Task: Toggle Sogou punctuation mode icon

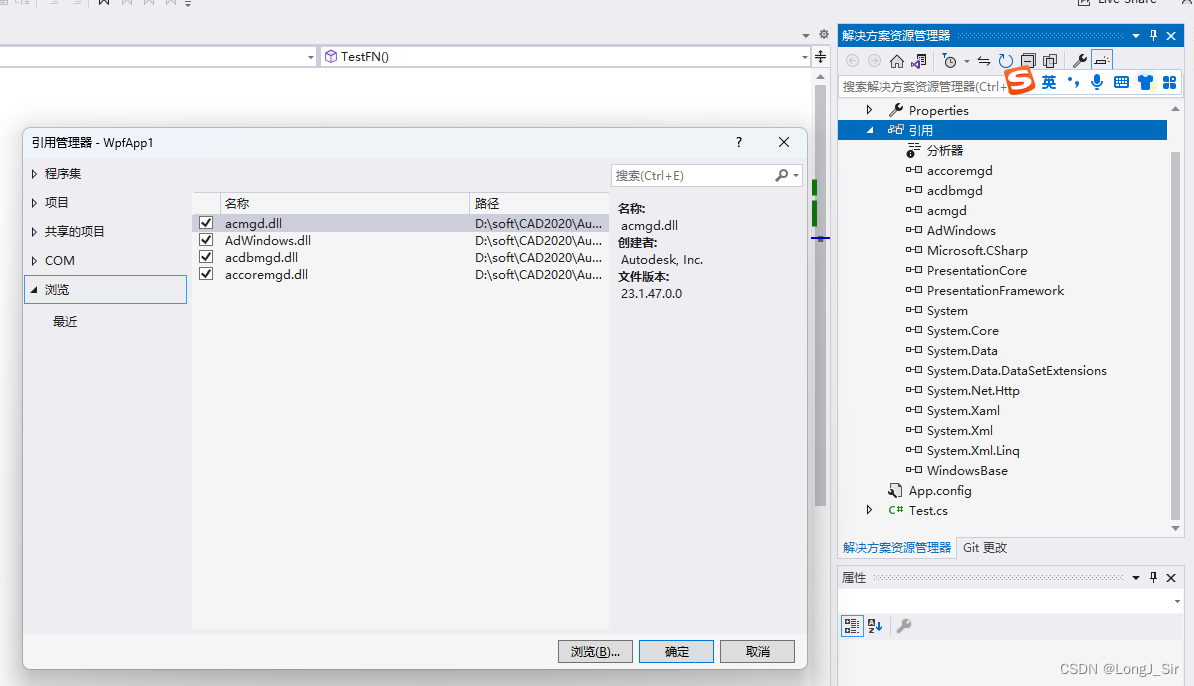Action: (x=1073, y=82)
